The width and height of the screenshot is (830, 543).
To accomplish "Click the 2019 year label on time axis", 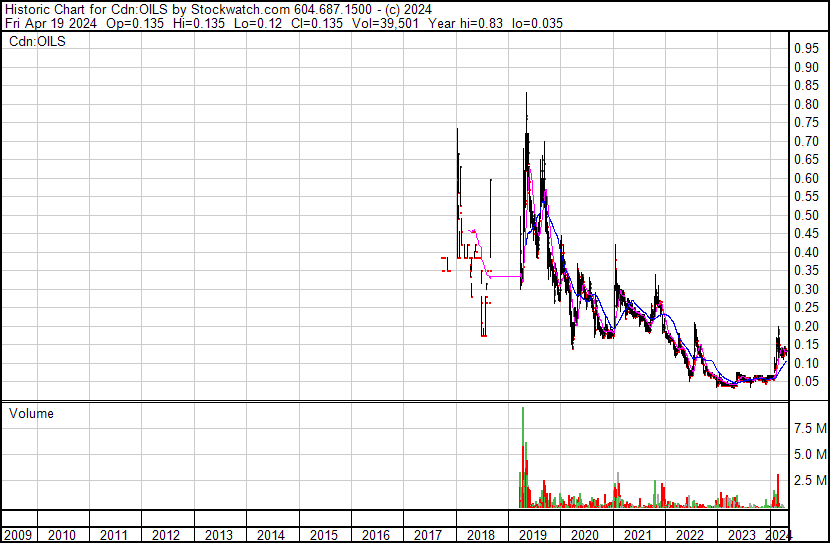I will click(532, 535).
